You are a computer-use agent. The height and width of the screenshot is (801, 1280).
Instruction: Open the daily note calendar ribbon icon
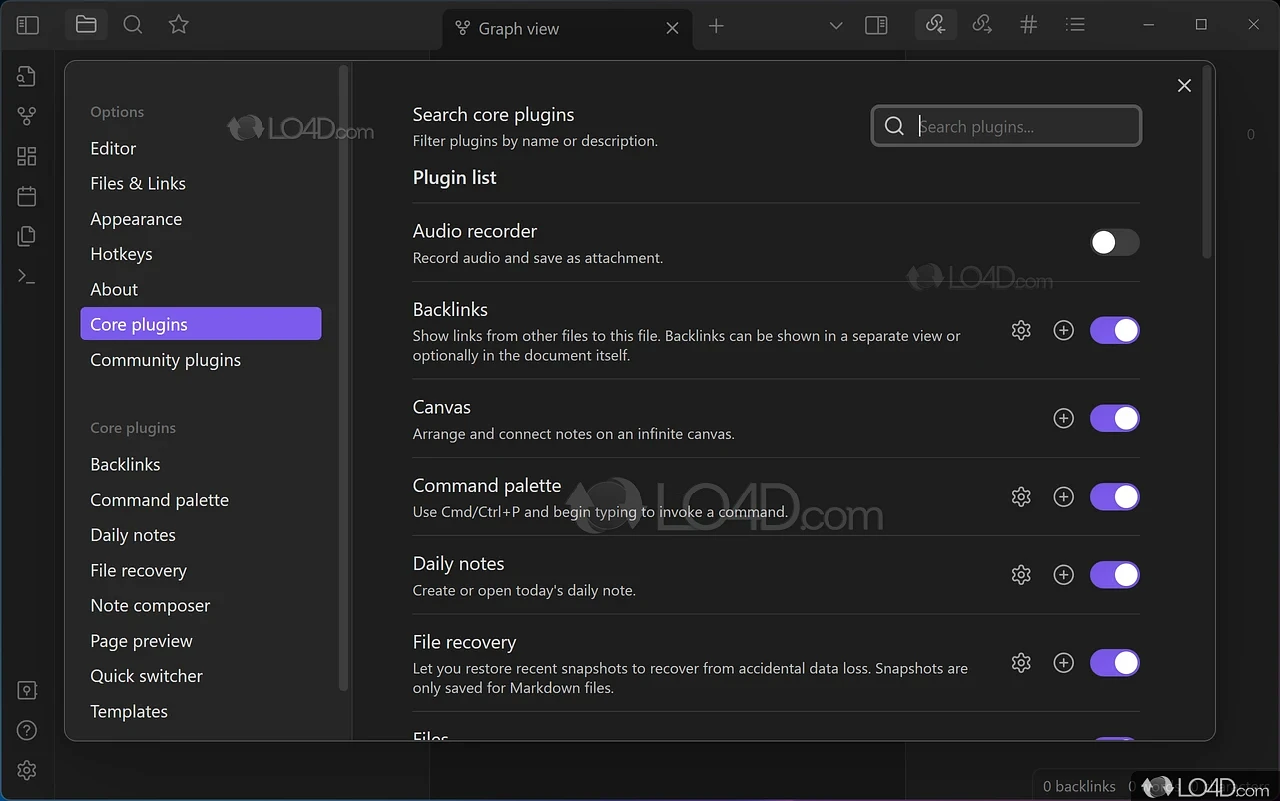point(27,196)
